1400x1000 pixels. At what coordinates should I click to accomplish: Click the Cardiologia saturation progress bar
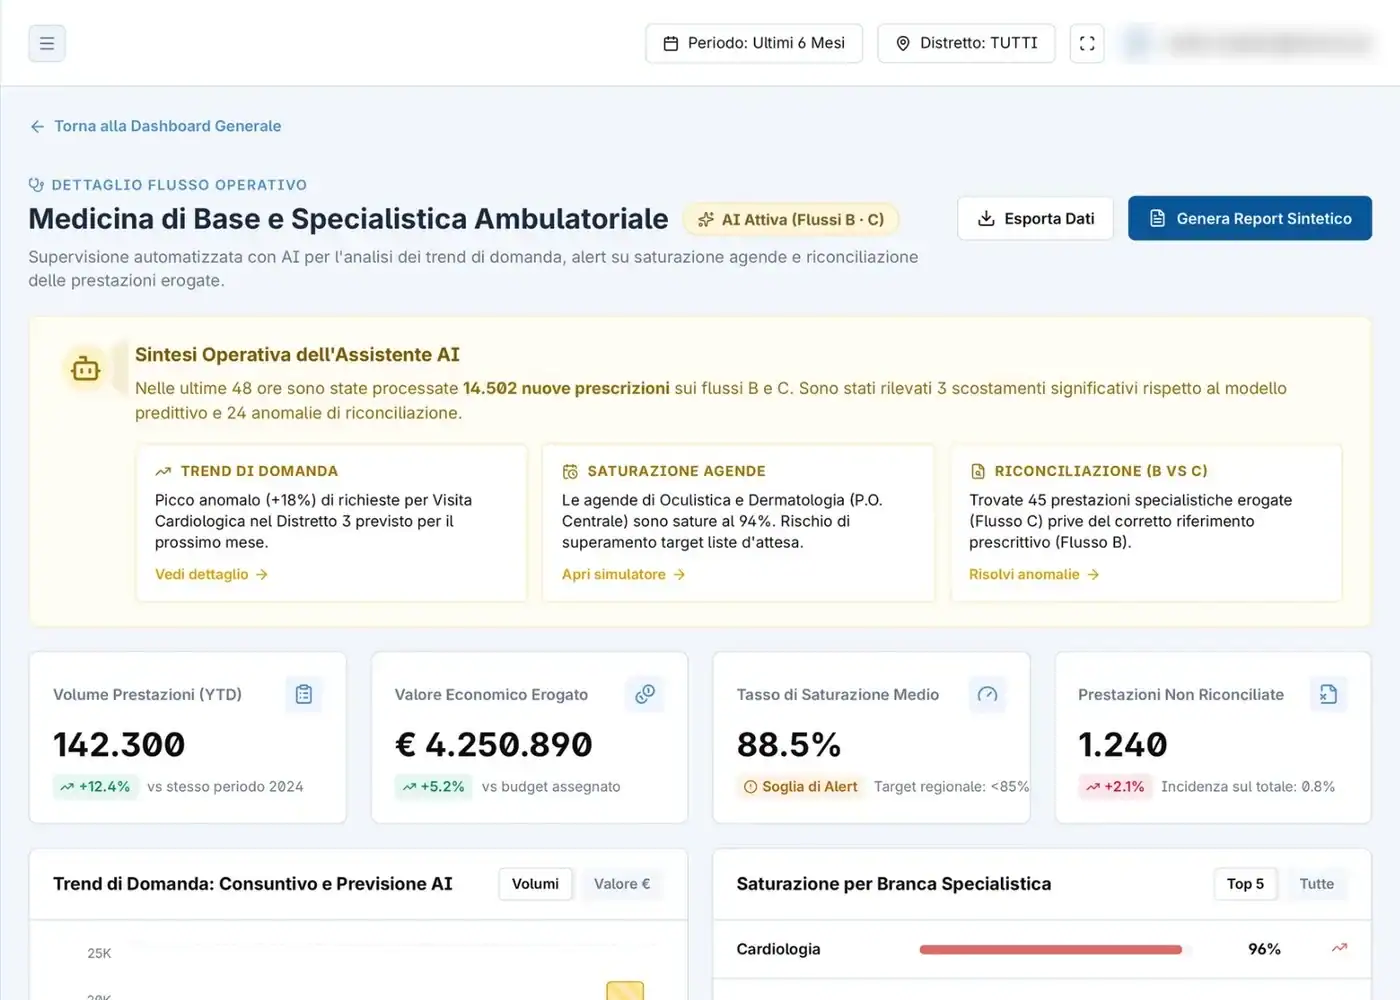coord(1051,949)
